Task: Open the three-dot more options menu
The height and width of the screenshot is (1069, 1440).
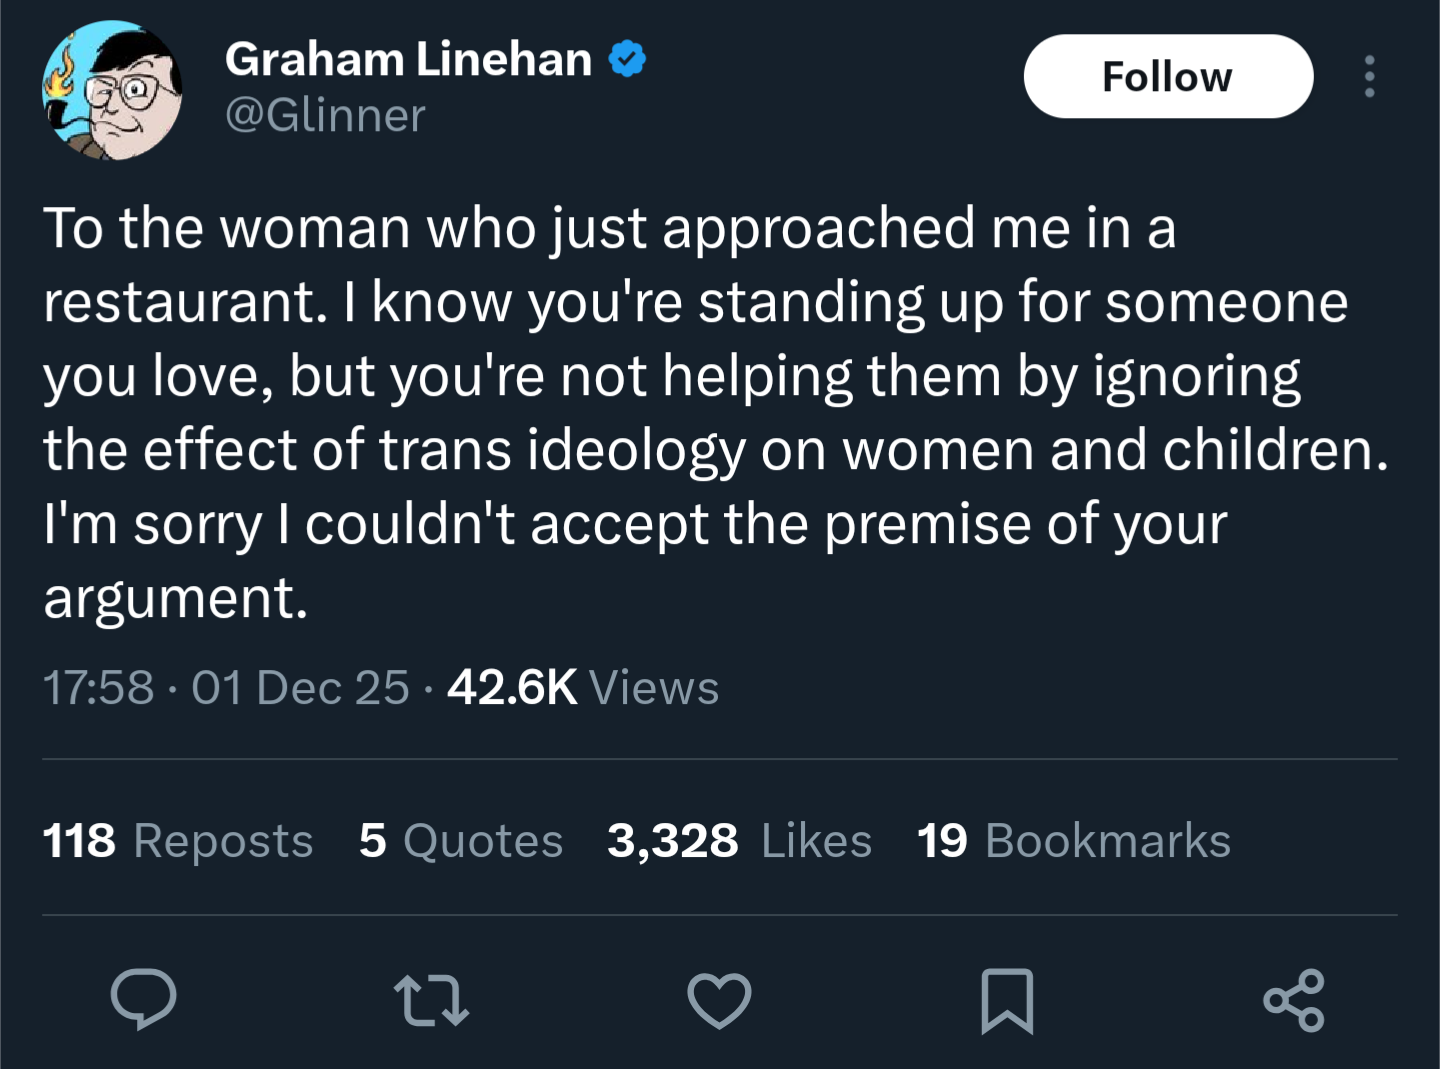Action: 1369,77
